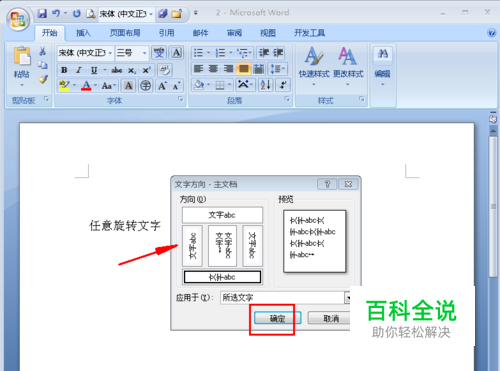The width and height of the screenshot is (500, 371).
Task: Open font name dropdown in ribbon
Action: pos(110,53)
